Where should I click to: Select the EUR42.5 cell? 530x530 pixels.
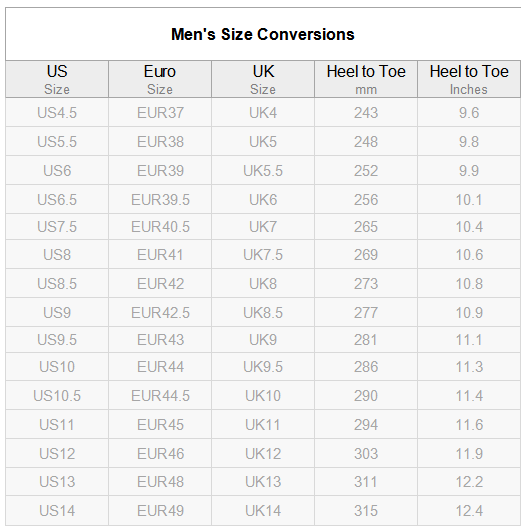160,312
